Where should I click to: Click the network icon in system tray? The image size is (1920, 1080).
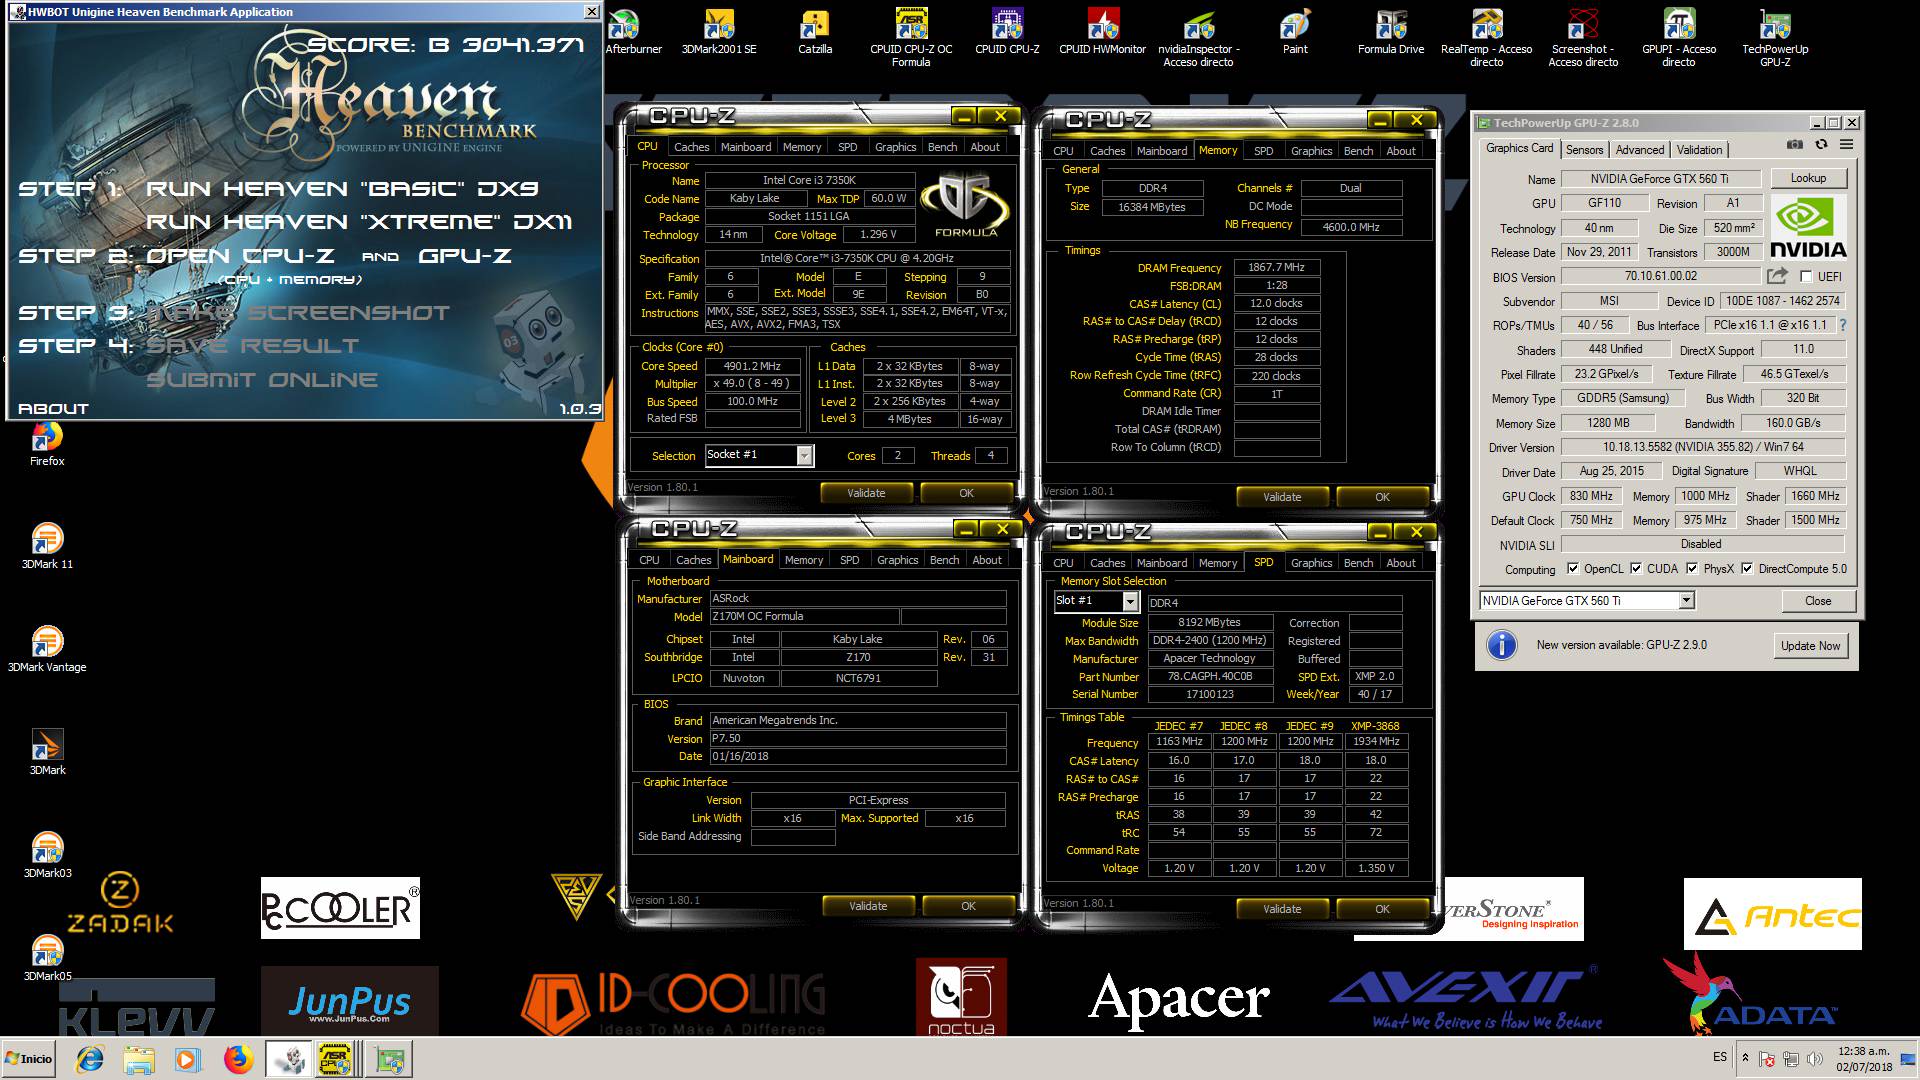[1790, 1059]
